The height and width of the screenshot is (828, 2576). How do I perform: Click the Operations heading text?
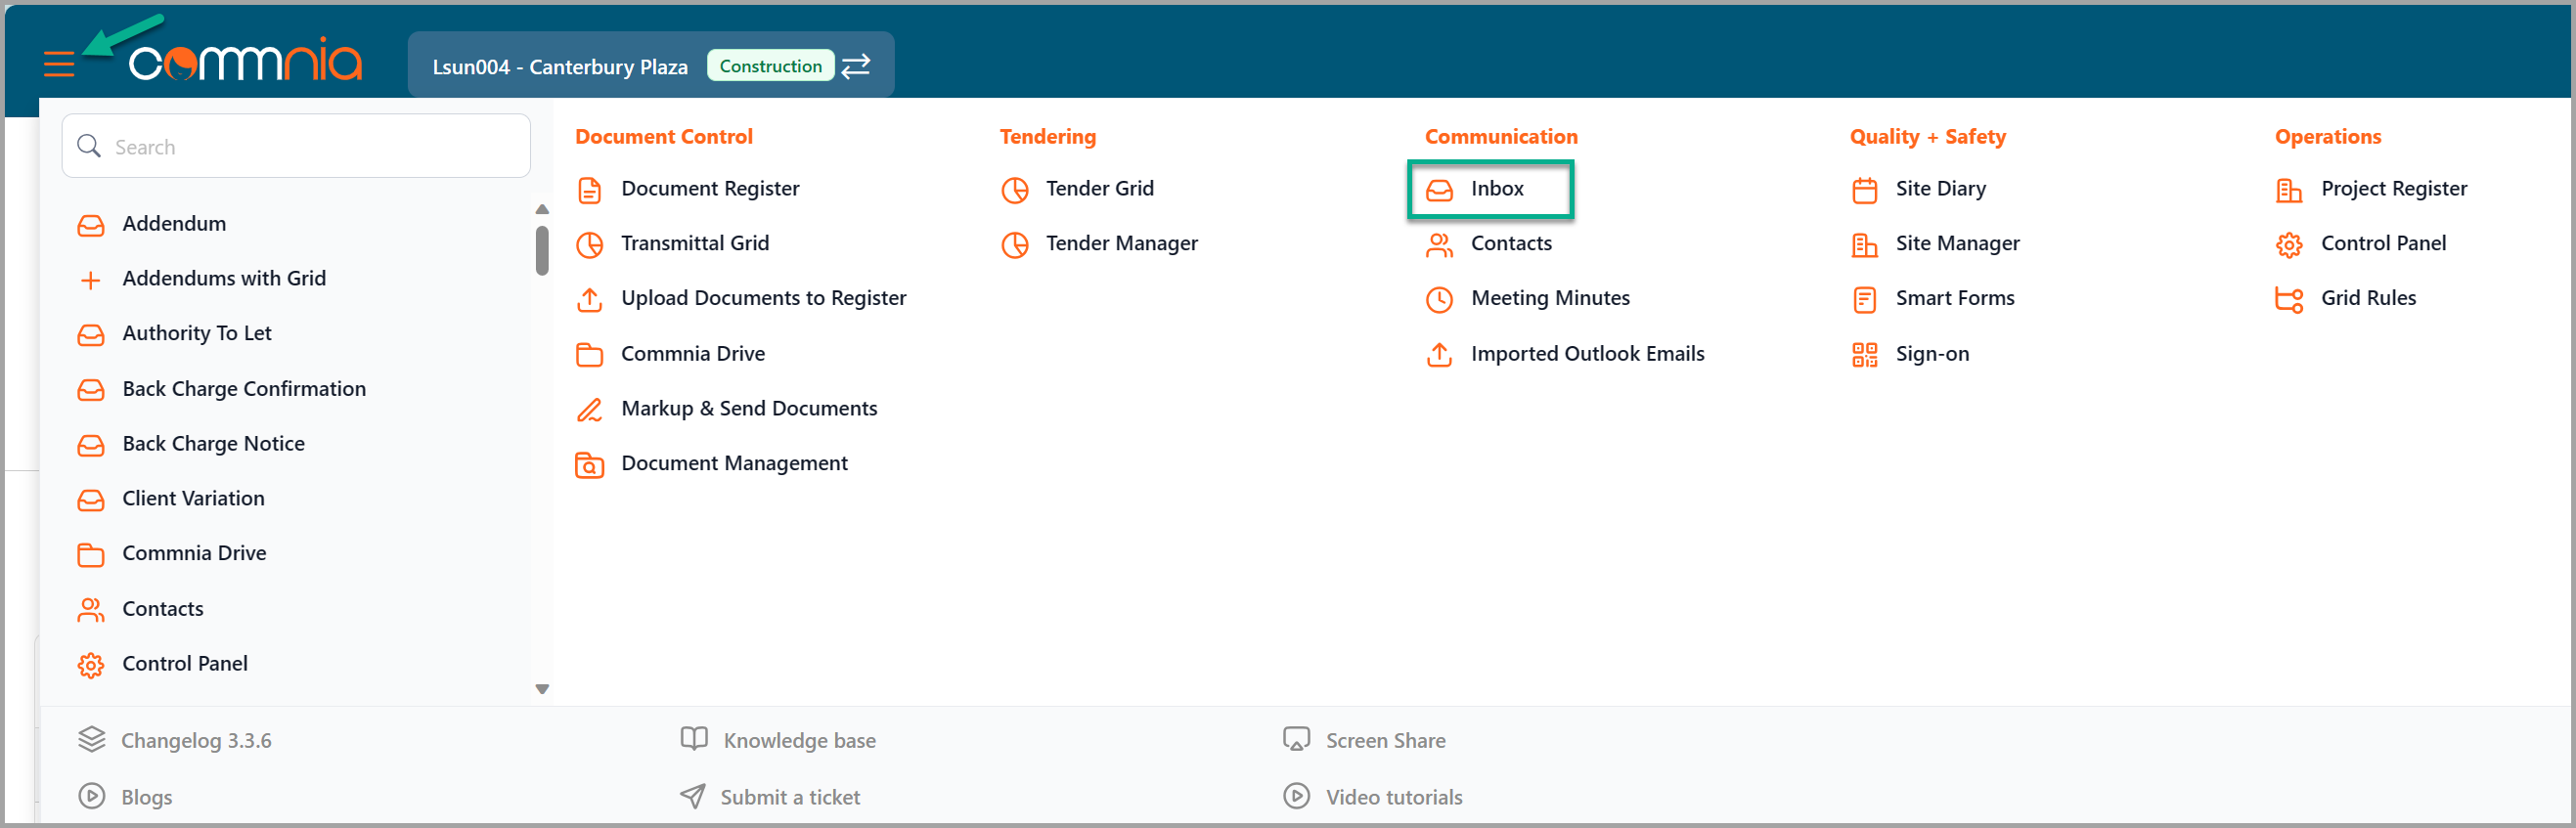point(2328,137)
